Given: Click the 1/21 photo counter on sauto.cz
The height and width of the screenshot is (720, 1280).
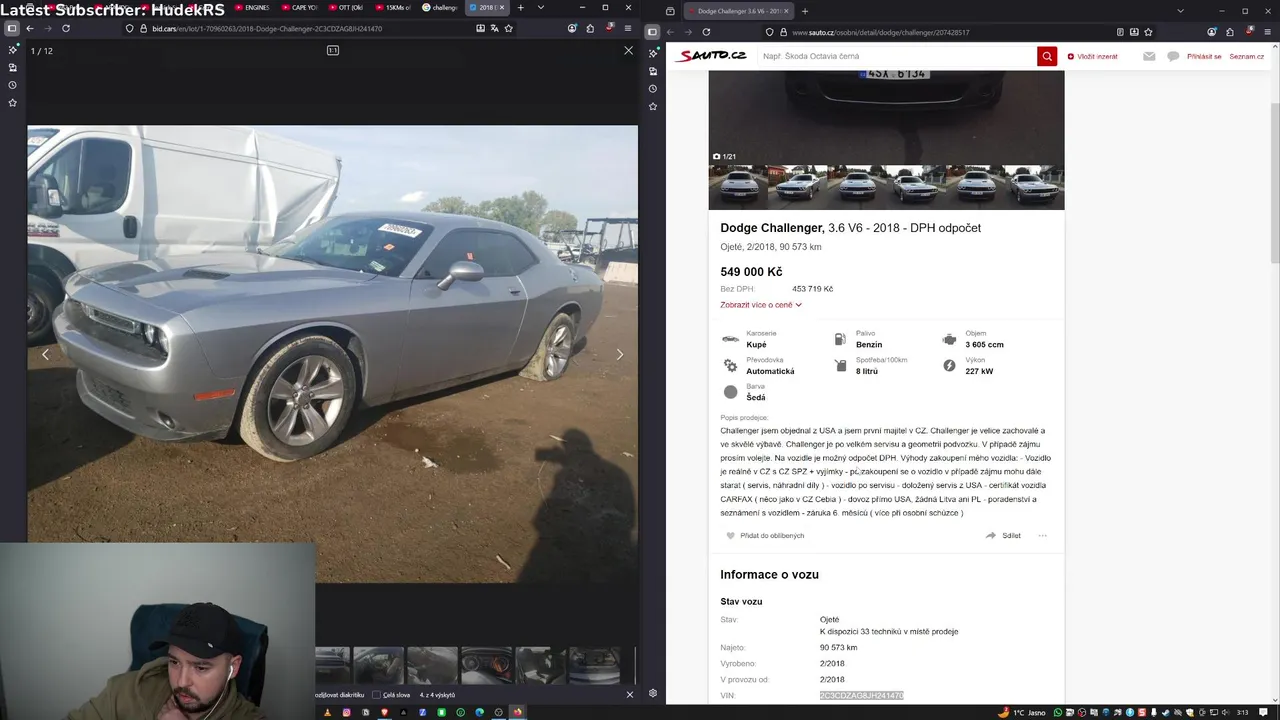Looking at the screenshot, I should (x=724, y=157).
